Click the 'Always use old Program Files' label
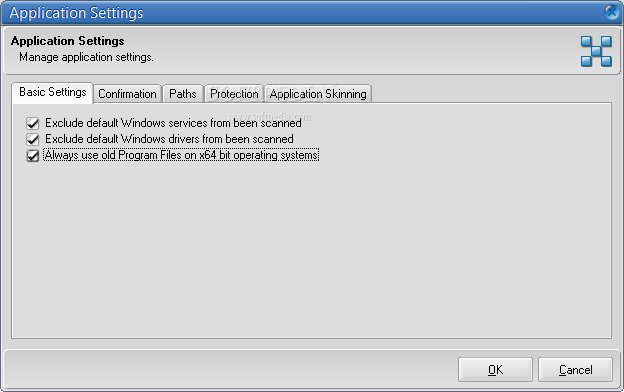624x392 pixels. pyautogui.click(x=181, y=155)
